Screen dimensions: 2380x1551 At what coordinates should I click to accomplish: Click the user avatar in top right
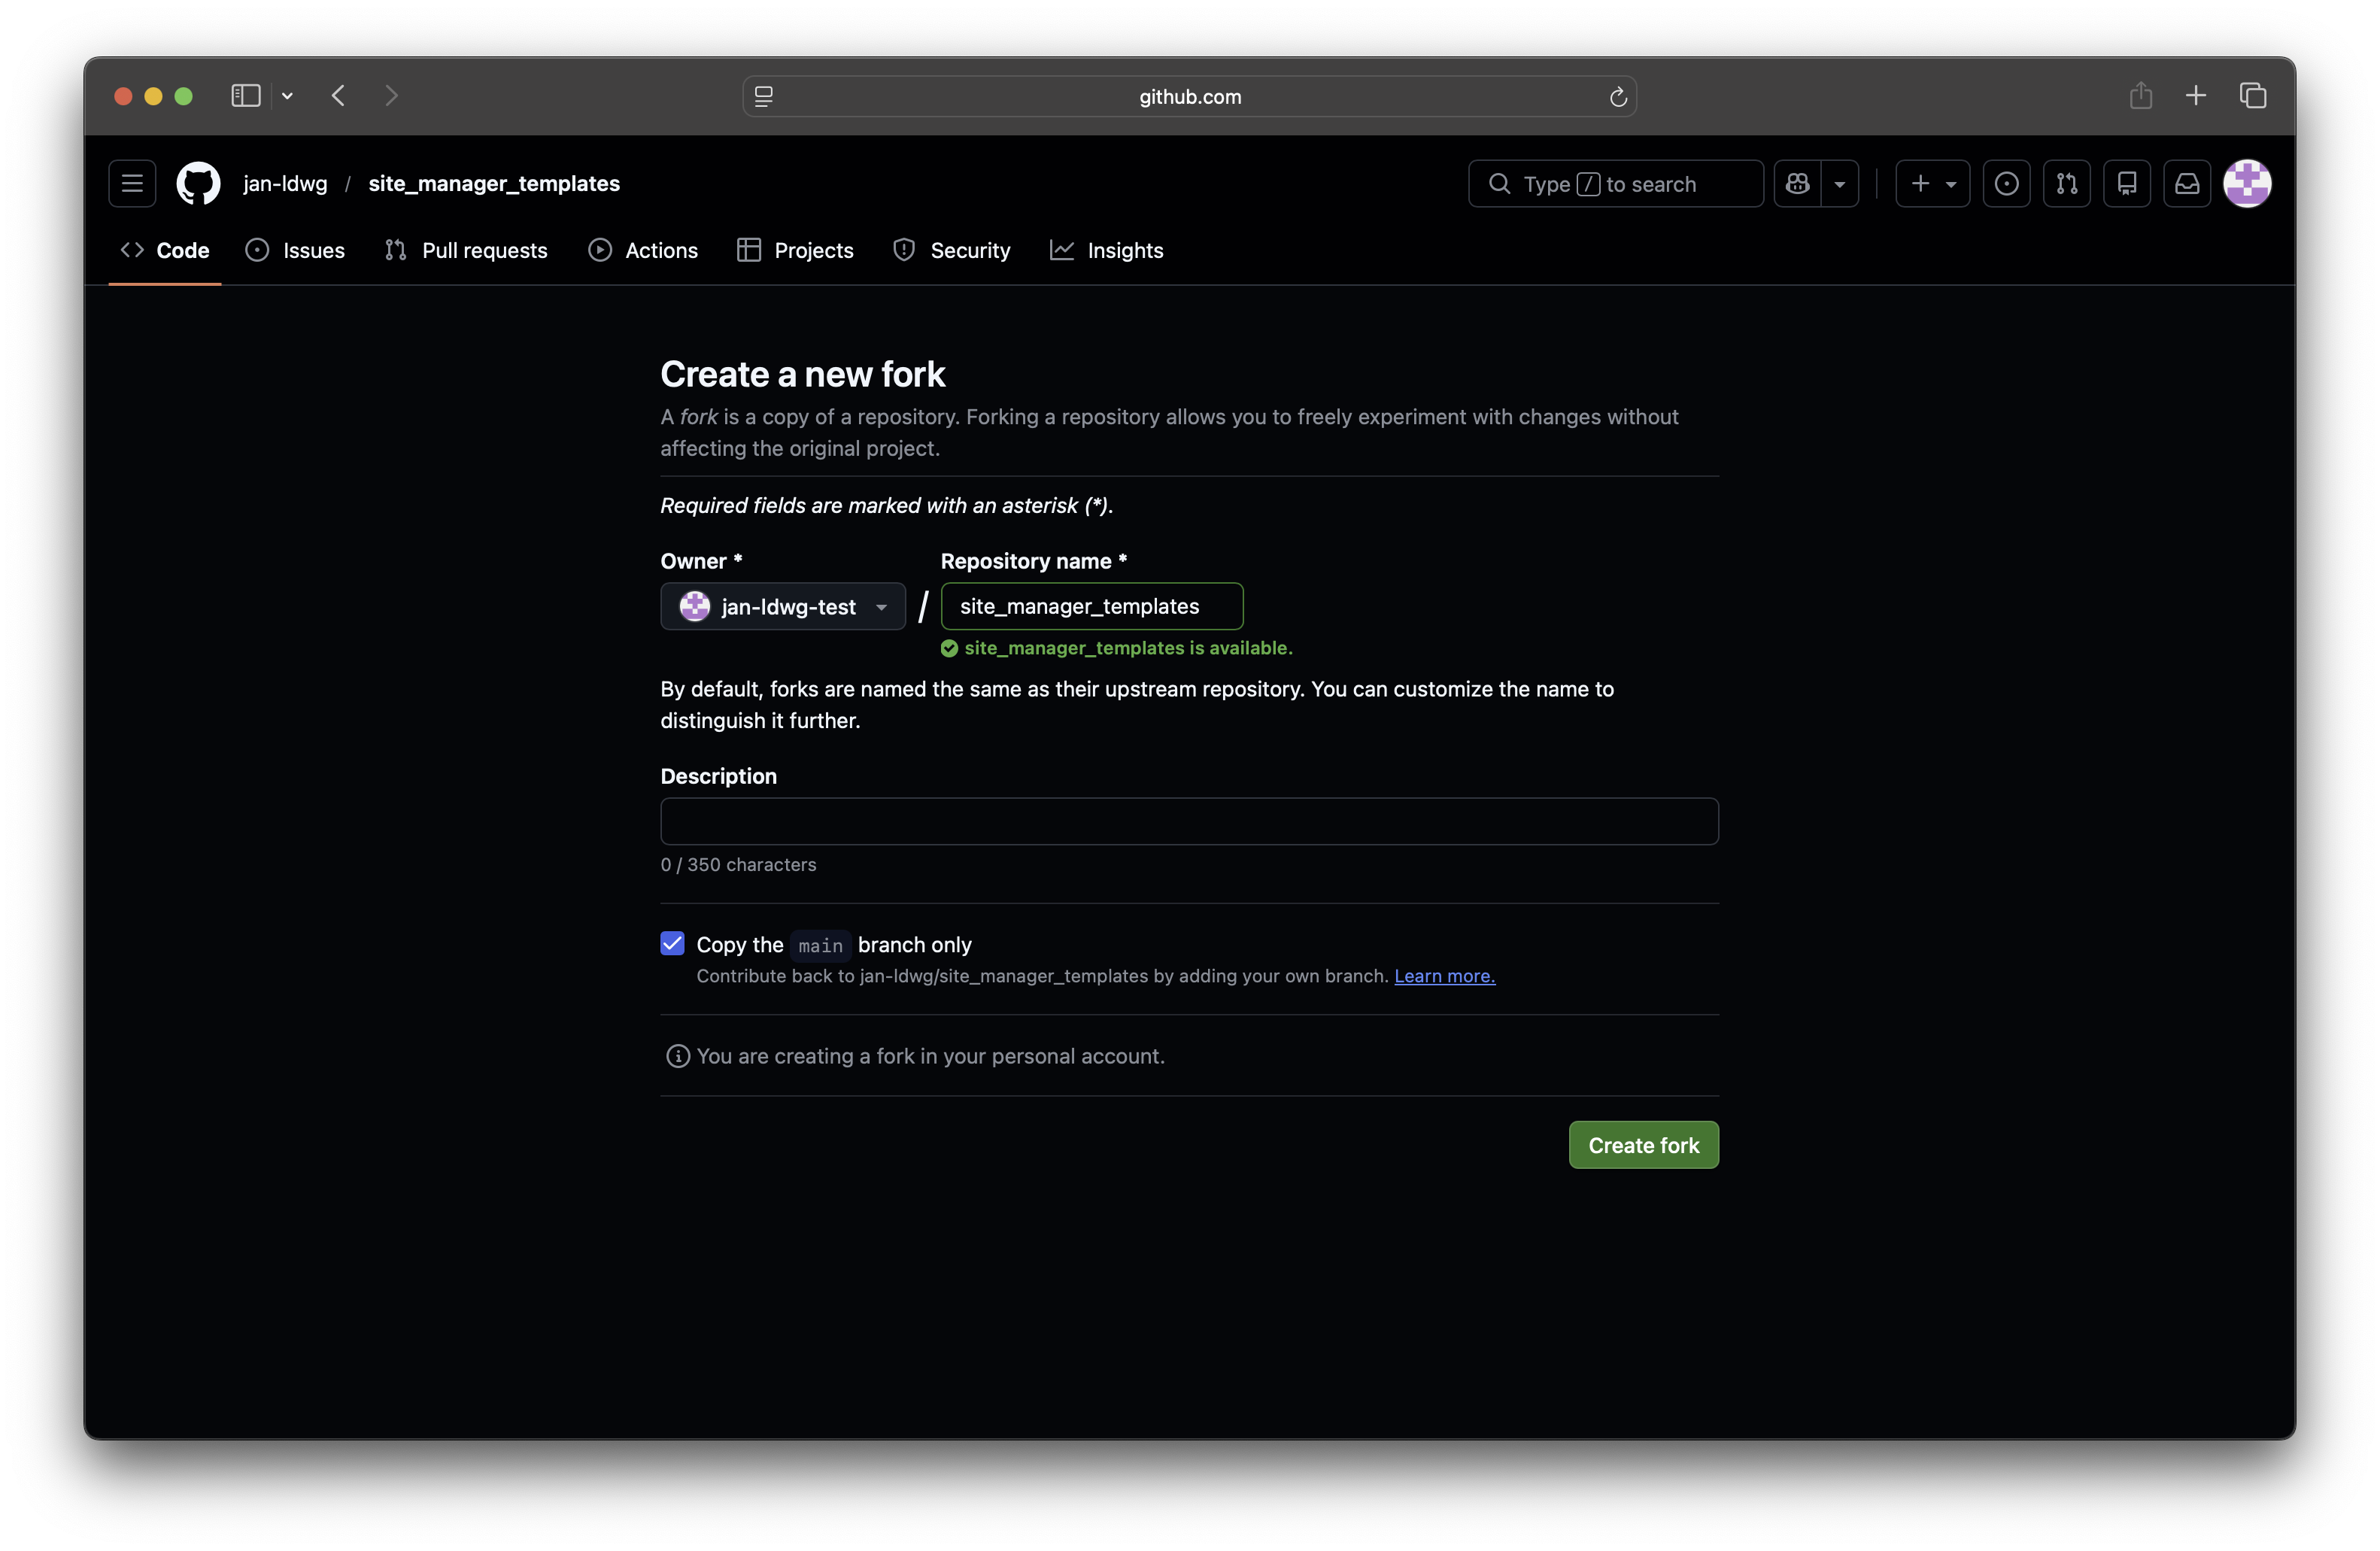click(2246, 184)
